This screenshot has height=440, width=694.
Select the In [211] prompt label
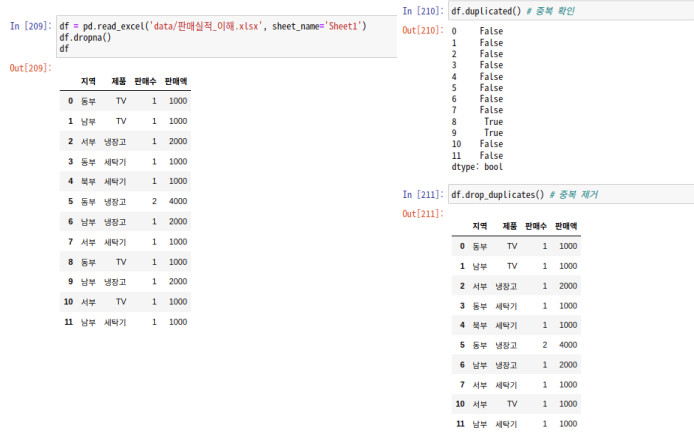point(423,195)
